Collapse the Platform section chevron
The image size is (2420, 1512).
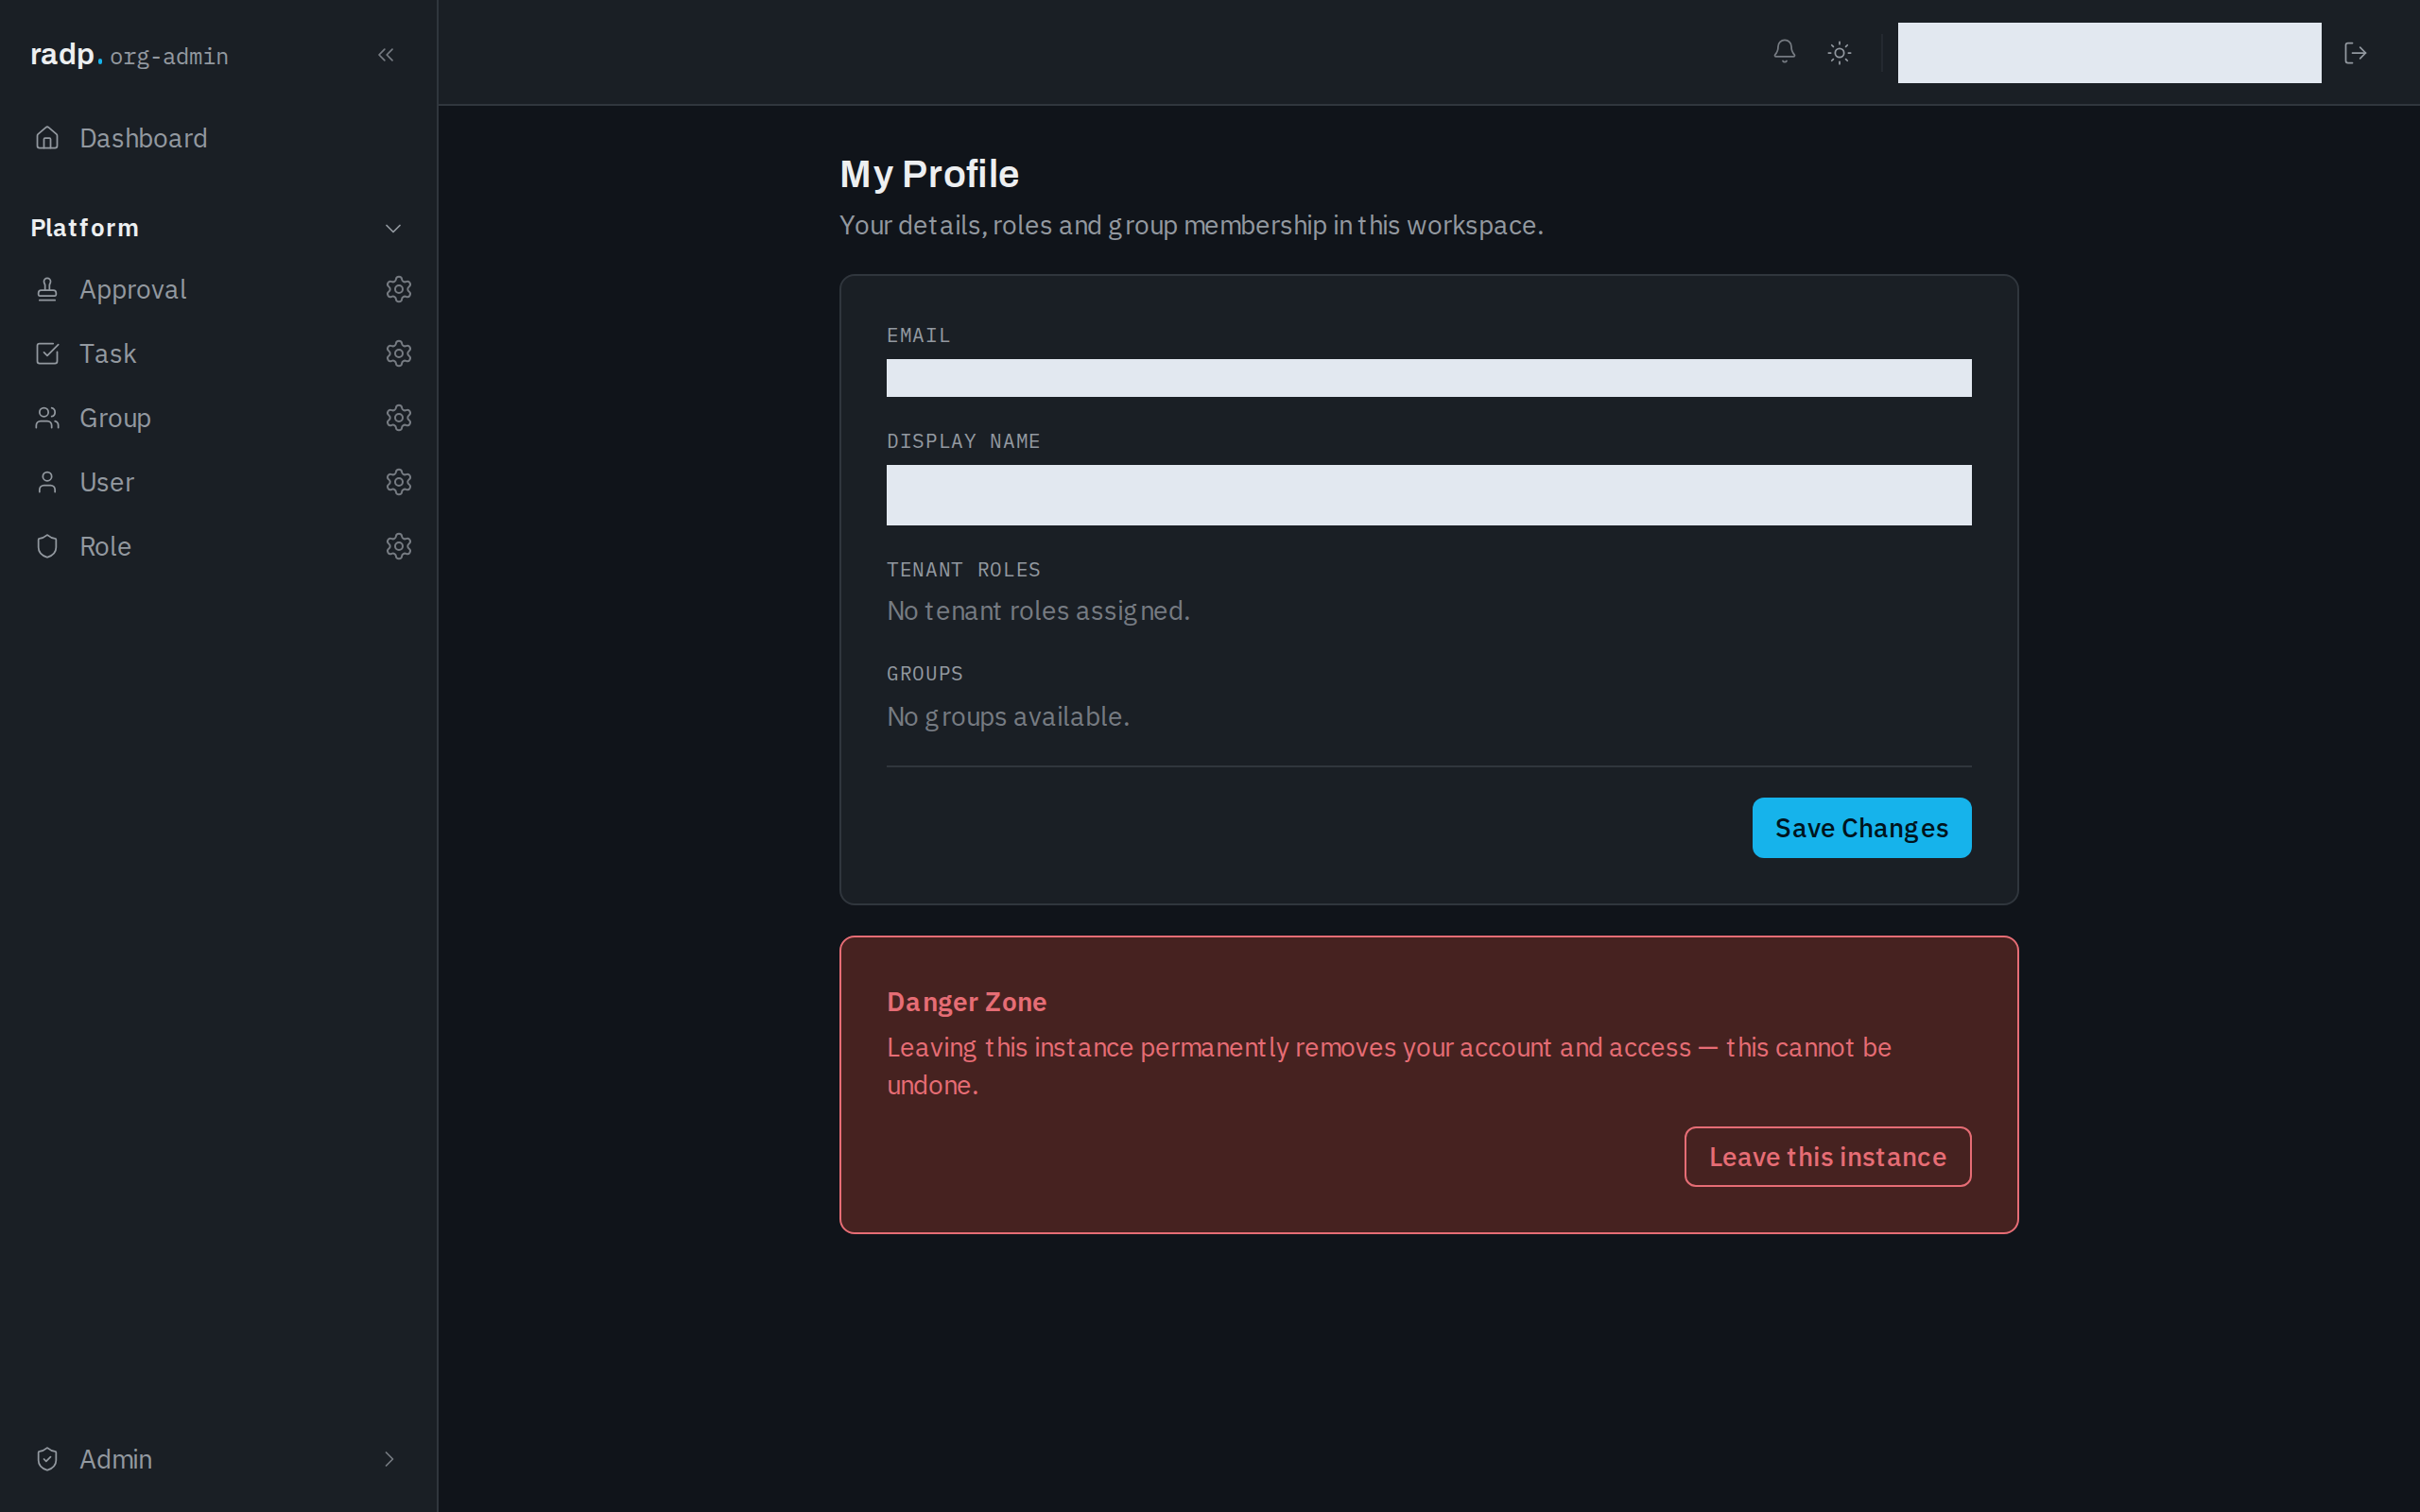[x=393, y=228]
